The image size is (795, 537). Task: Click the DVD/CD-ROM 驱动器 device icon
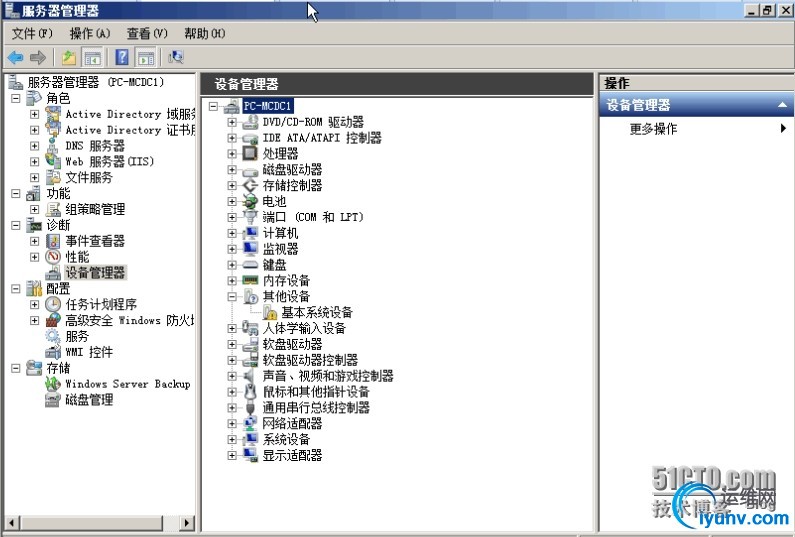(x=250, y=122)
